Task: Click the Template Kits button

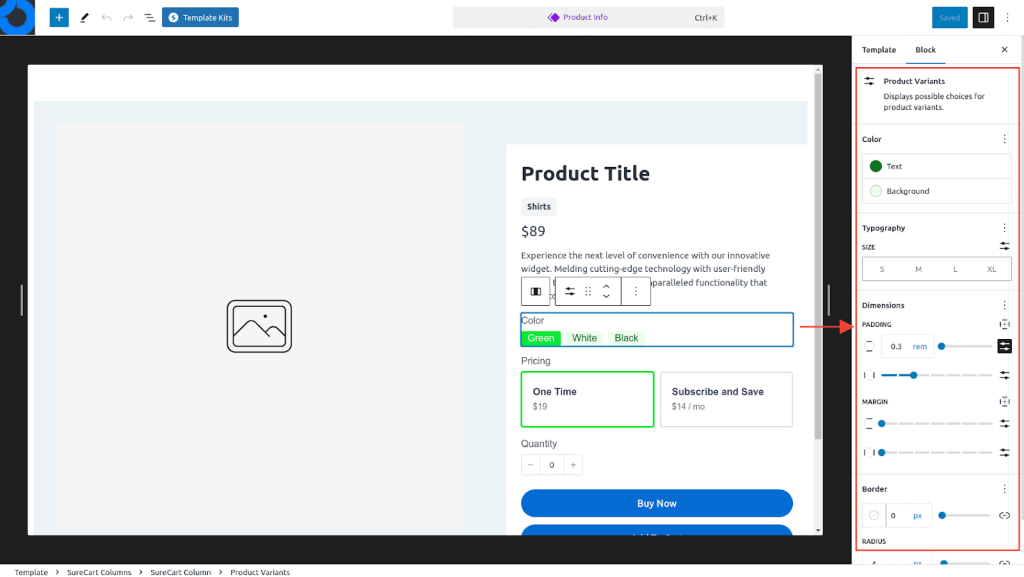Action: 200,18
